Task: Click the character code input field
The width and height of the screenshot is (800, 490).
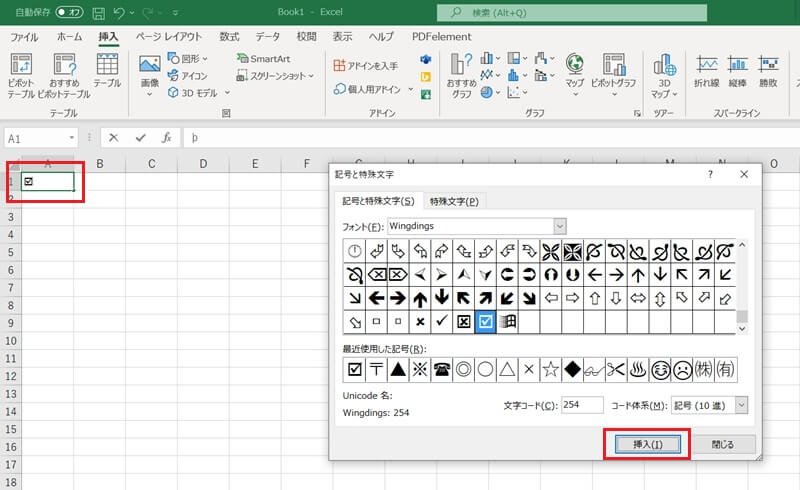Action: point(582,405)
